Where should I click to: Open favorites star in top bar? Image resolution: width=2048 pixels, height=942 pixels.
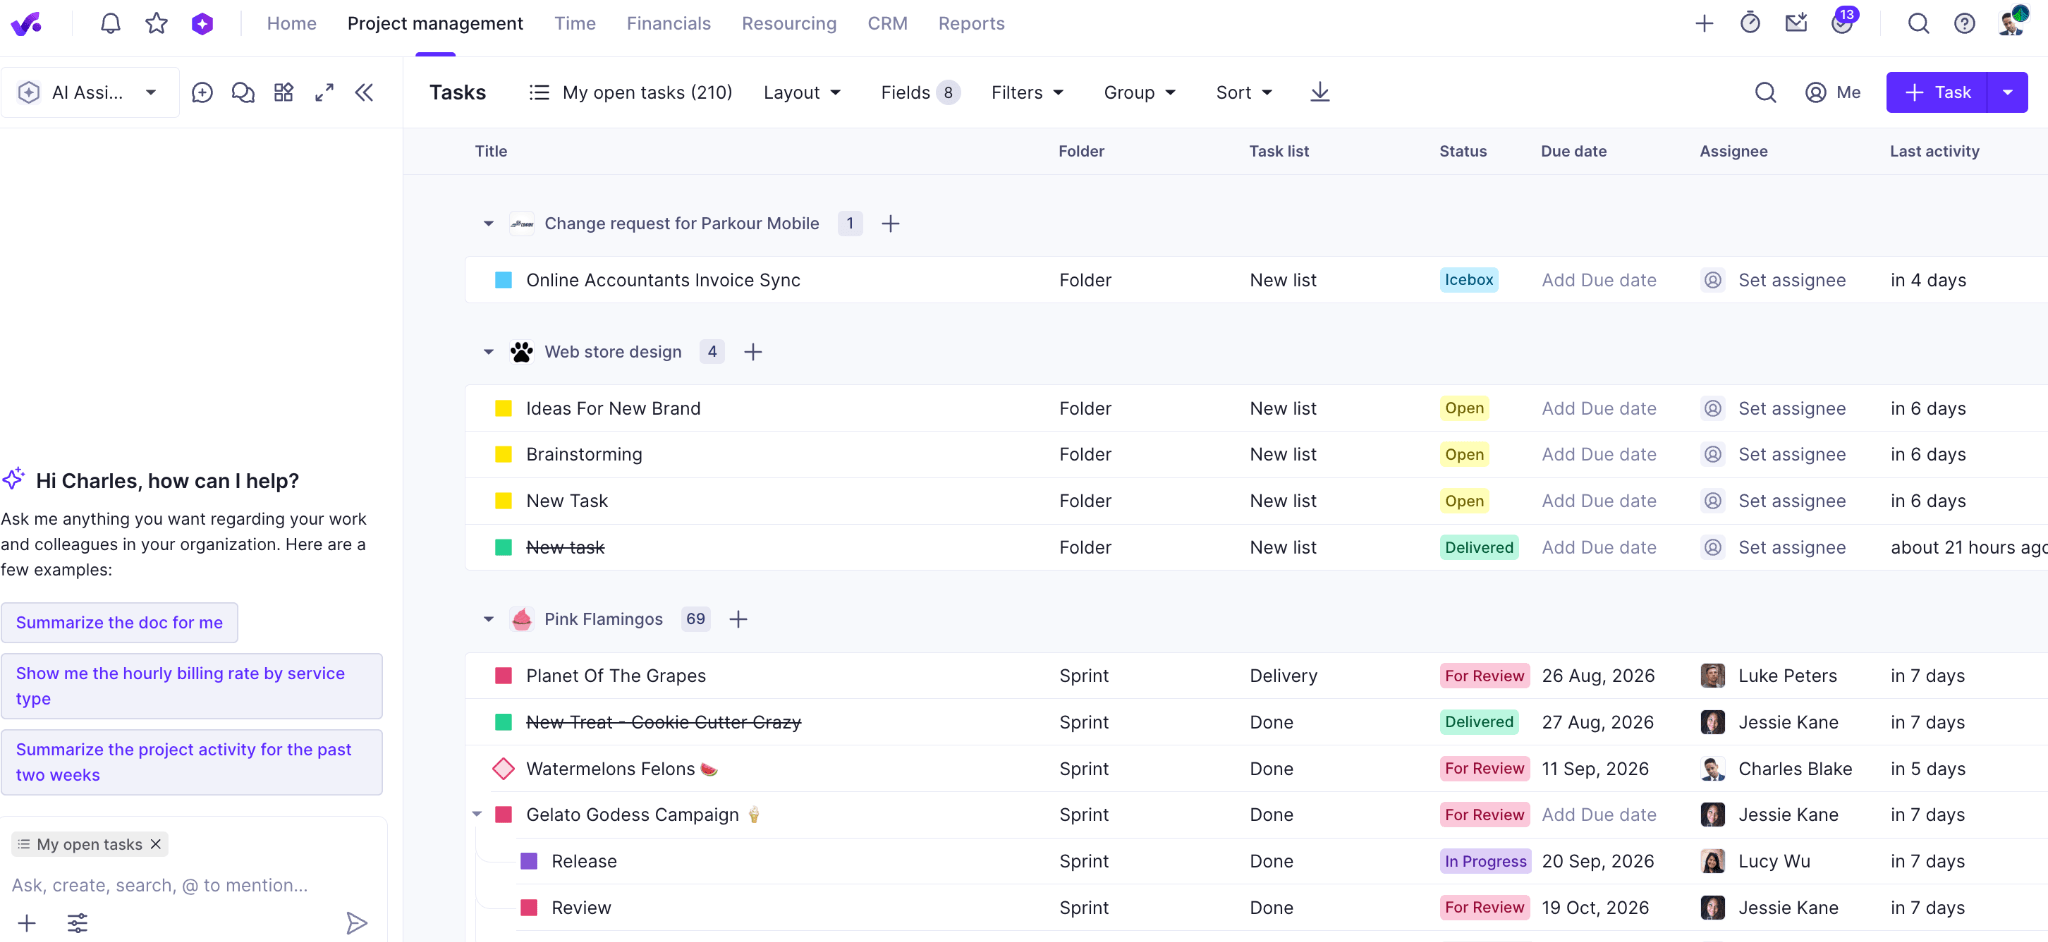[157, 23]
